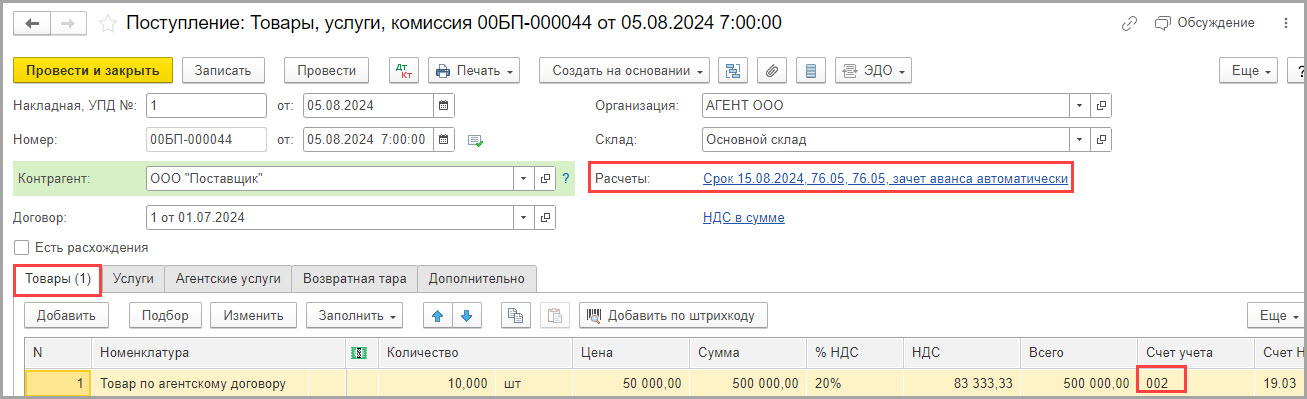Open the Печать dropdown
Image resolution: width=1307 pixels, height=399 pixels.
coord(475,71)
